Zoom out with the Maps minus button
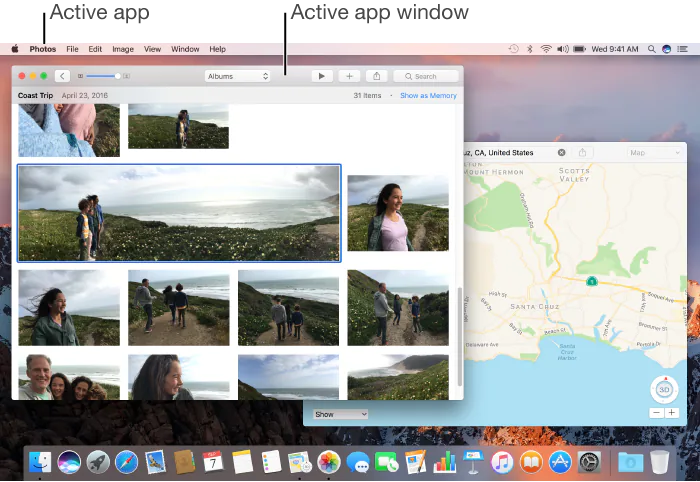700x482 pixels. coord(656,413)
